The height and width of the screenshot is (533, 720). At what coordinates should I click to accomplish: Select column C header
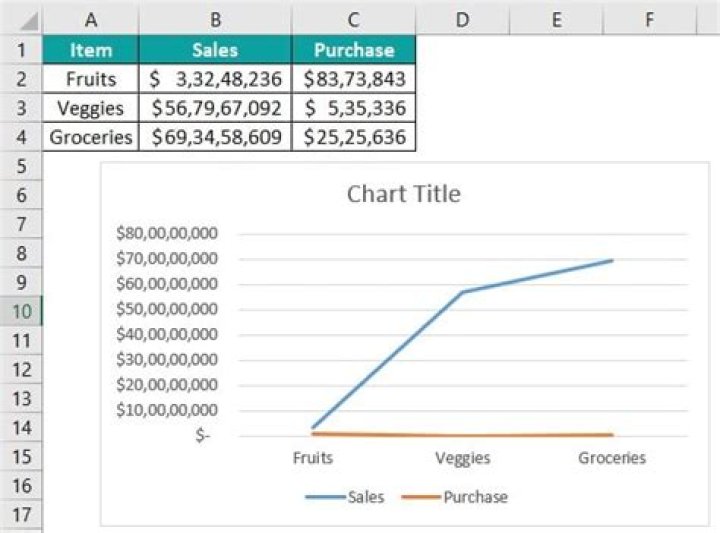[x=353, y=20]
